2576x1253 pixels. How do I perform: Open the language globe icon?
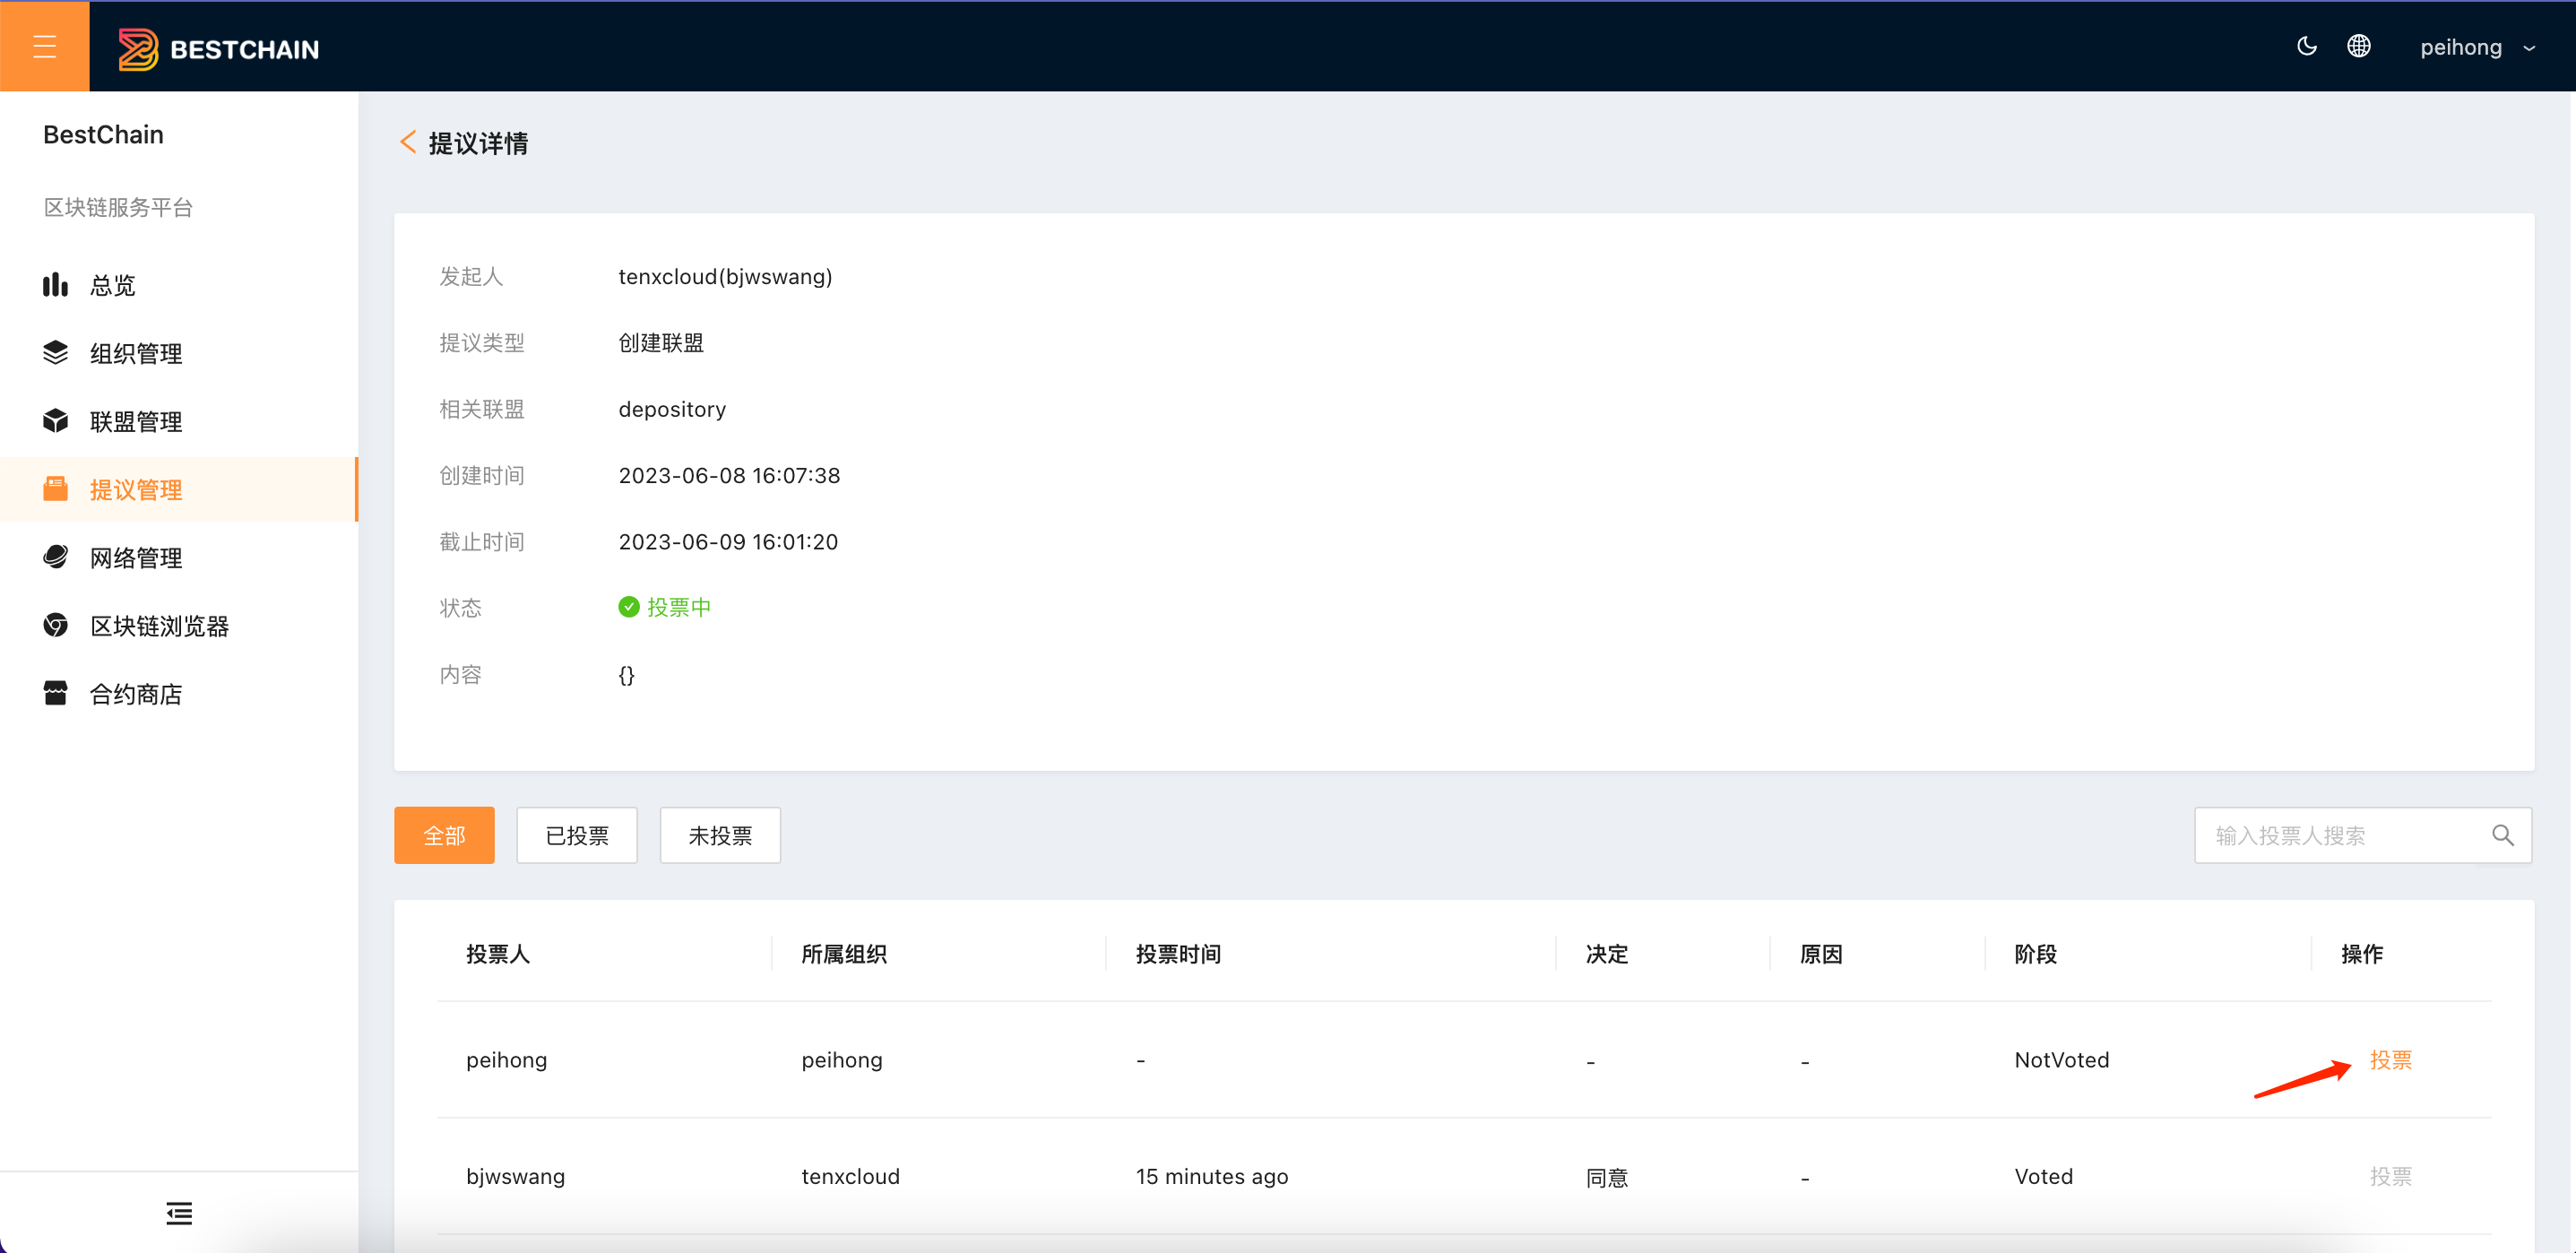2358,46
